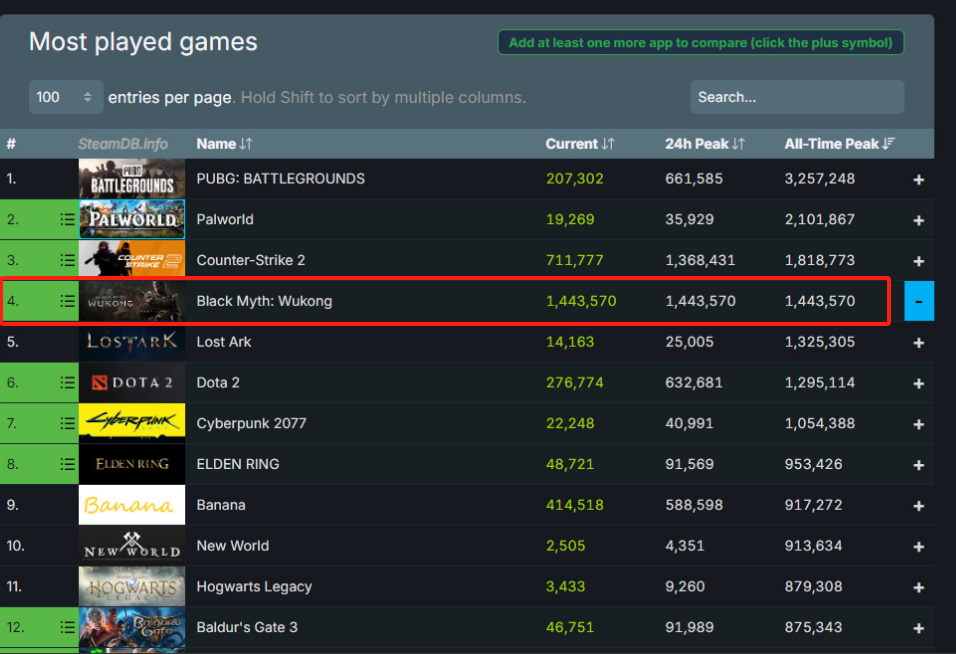Open Baldur's Gate 3 name link
Screen dimensions: 956x654
coord(247,628)
